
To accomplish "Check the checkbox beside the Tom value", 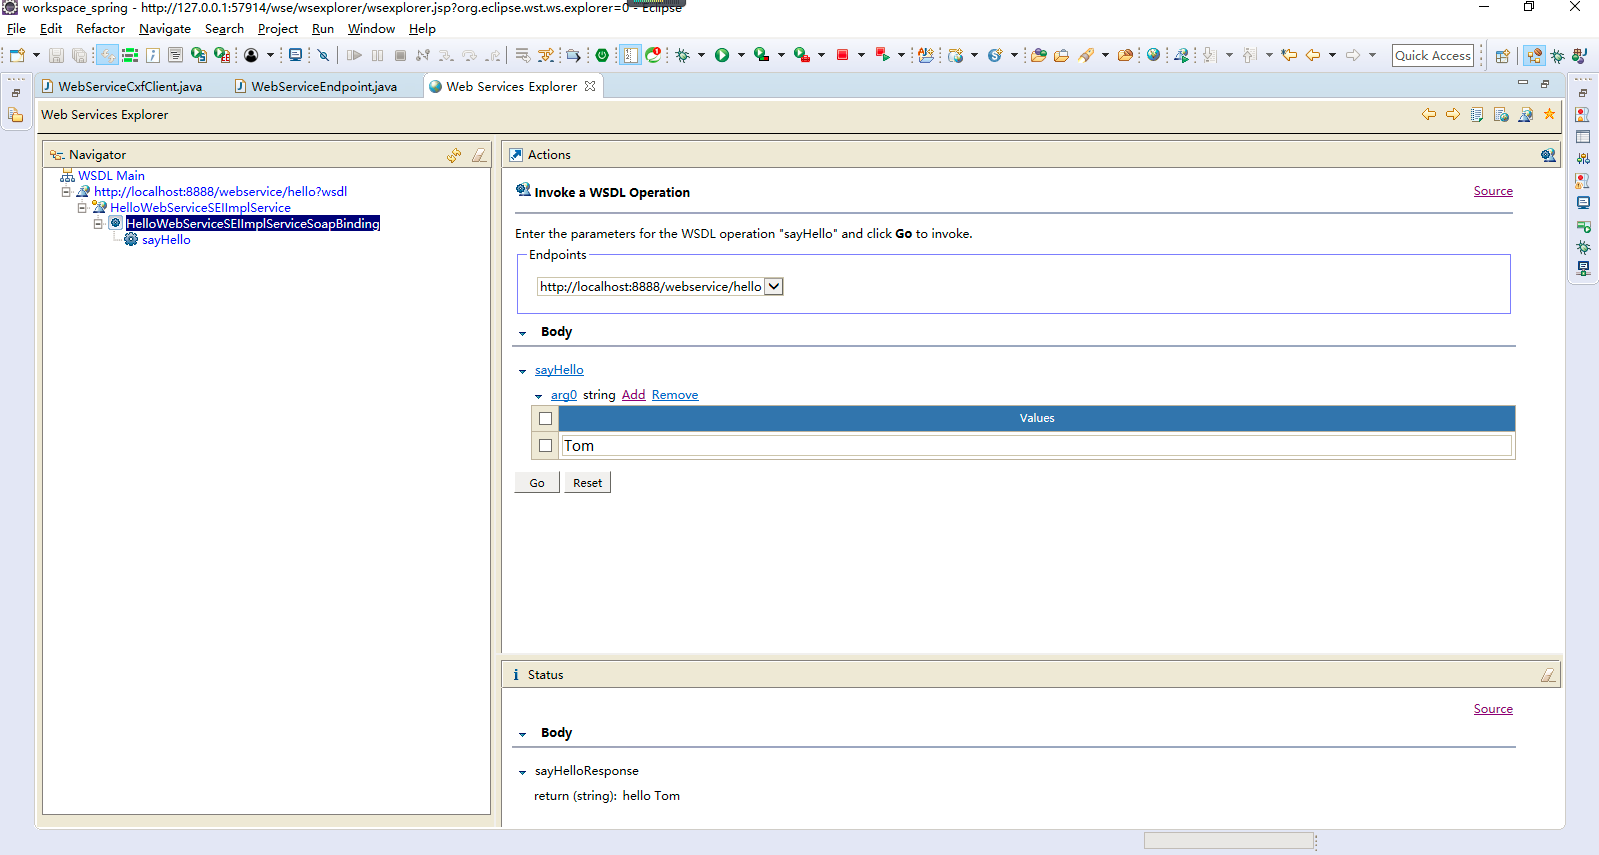I will pos(545,446).
